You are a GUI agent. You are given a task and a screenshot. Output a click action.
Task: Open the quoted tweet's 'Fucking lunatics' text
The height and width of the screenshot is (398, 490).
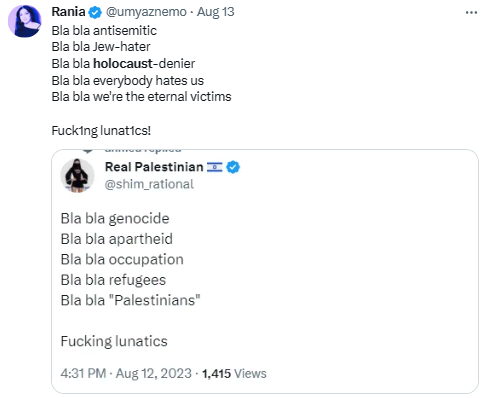click(x=114, y=341)
